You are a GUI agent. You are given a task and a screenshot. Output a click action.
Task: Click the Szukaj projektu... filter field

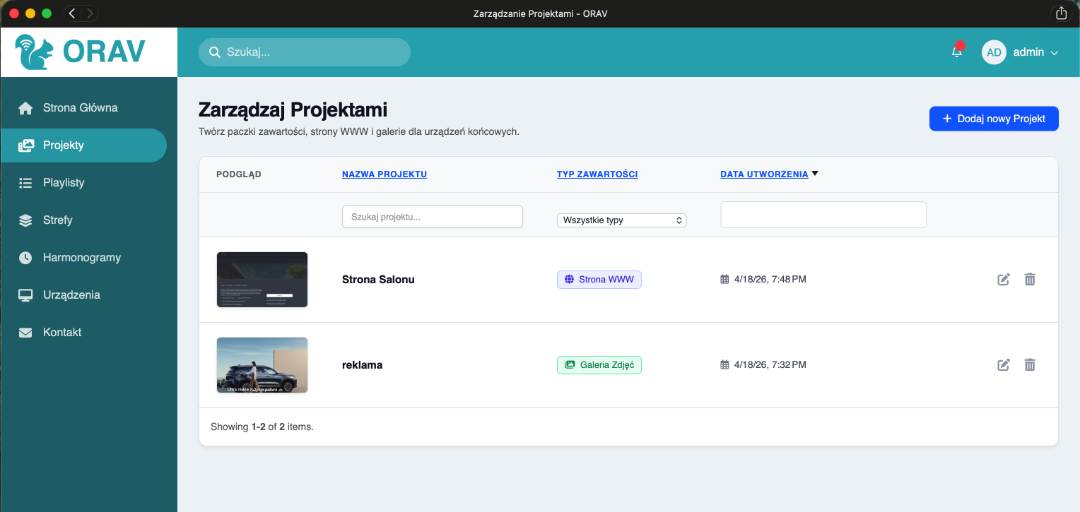(x=432, y=216)
